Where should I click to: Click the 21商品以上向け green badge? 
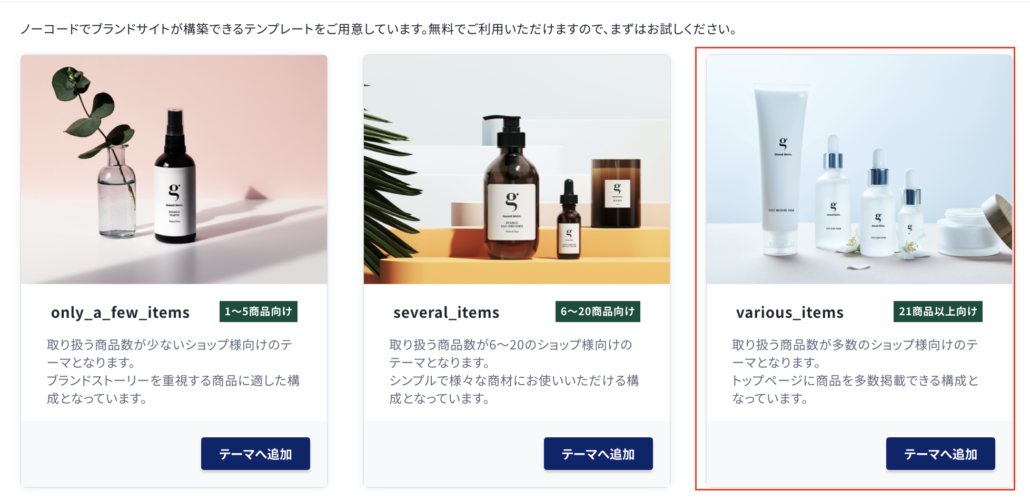click(938, 312)
